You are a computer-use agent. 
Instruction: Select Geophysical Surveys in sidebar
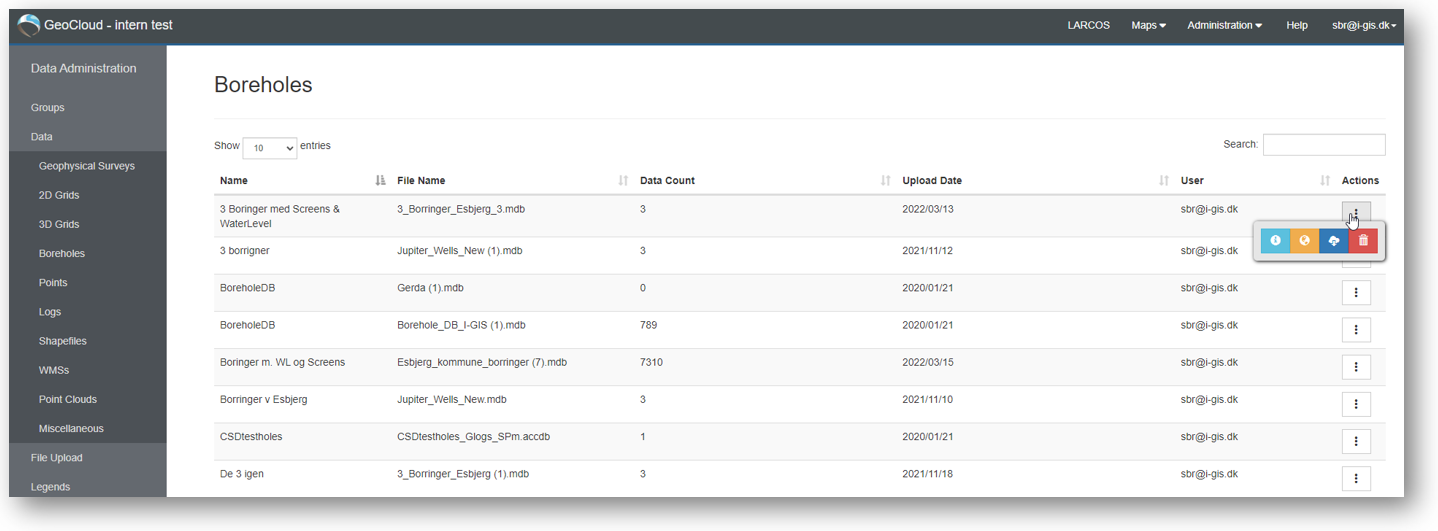coord(87,166)
